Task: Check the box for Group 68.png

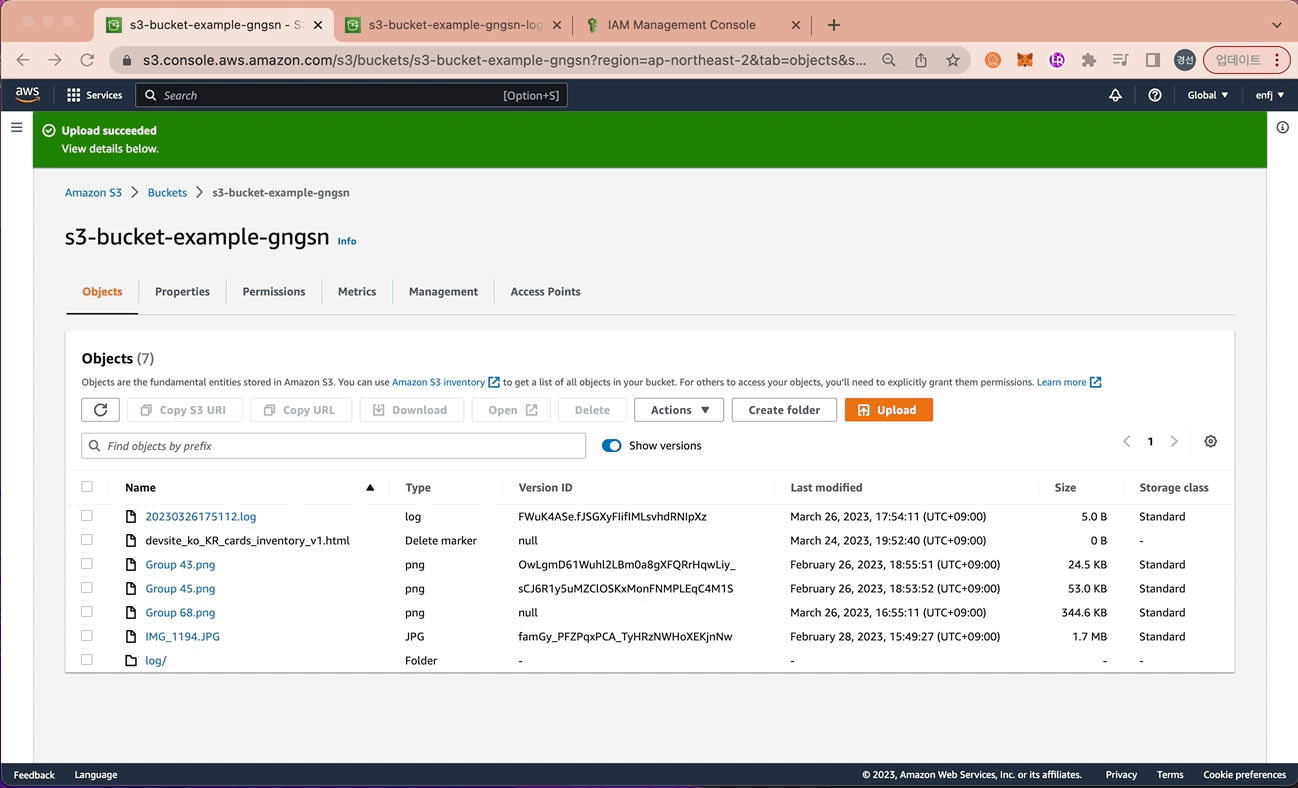Action: [87, 612]
